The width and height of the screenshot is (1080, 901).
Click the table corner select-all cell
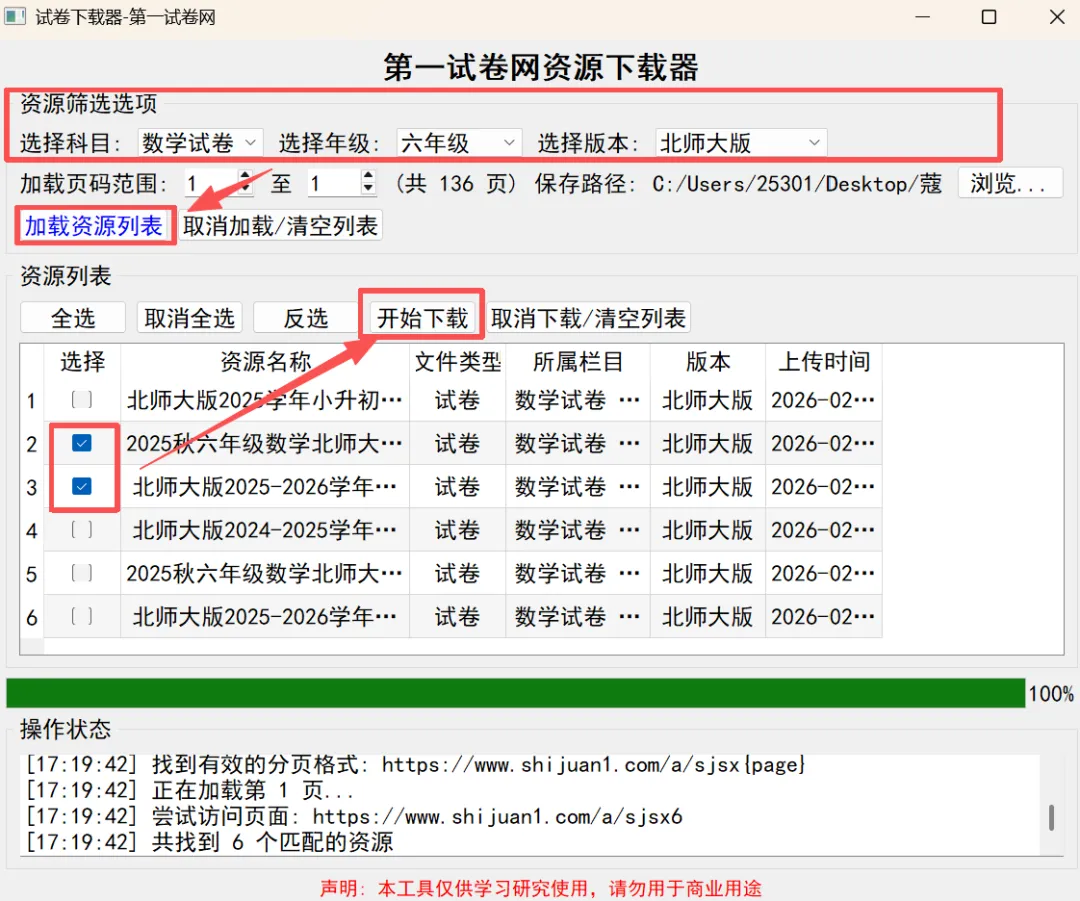tap(32, 362)
